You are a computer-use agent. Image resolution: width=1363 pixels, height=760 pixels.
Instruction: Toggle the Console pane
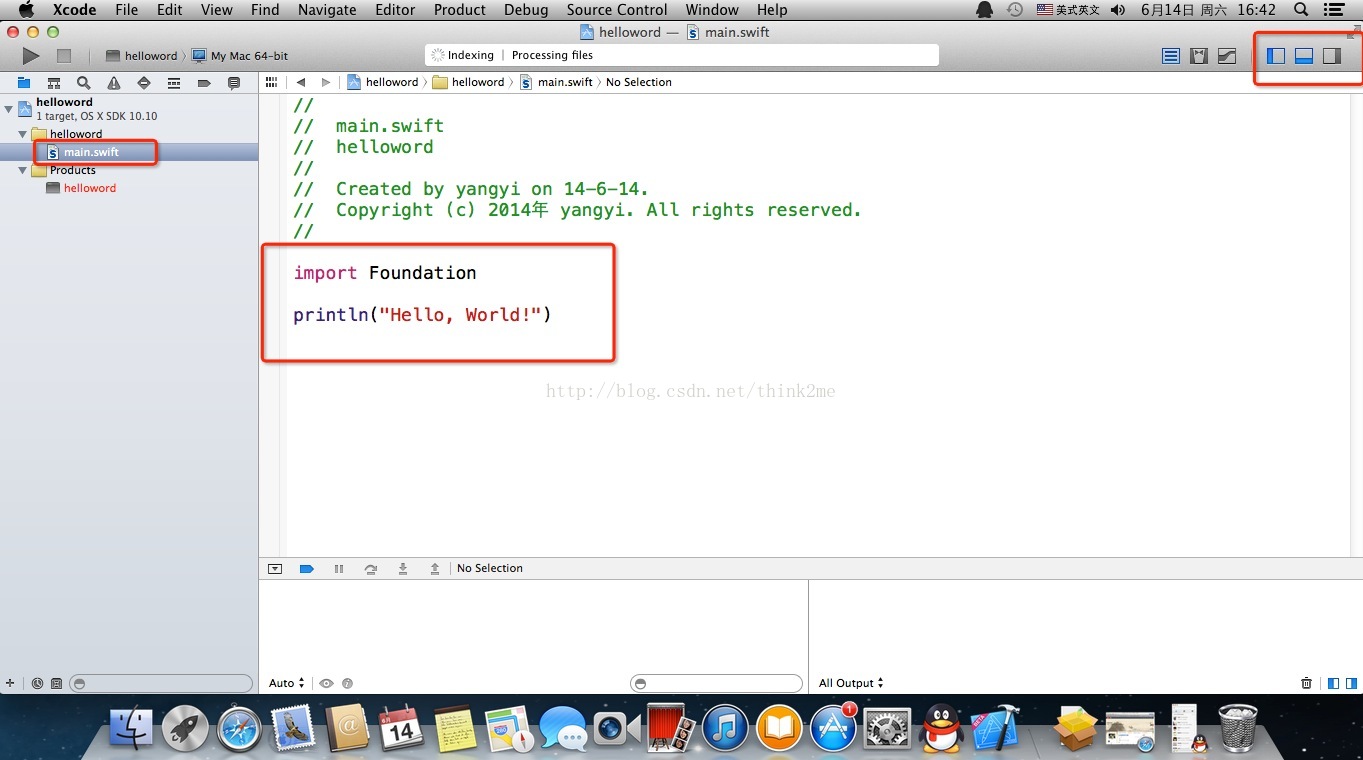tap(1351, 683)
